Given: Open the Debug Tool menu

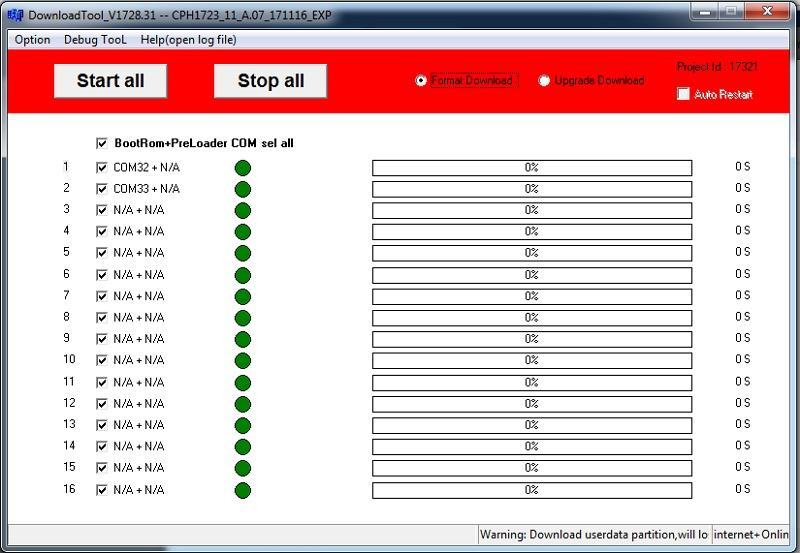Looking at the screenshot, I should click(95, 40).
